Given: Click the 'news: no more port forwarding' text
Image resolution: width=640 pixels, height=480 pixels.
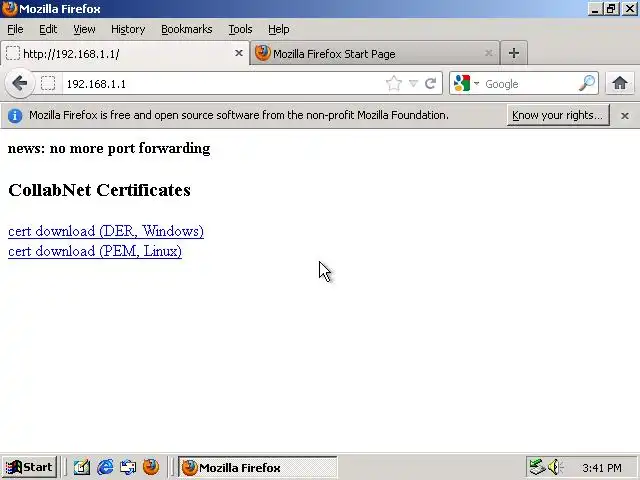Looking at the screenshot, I should coord(109,148).
